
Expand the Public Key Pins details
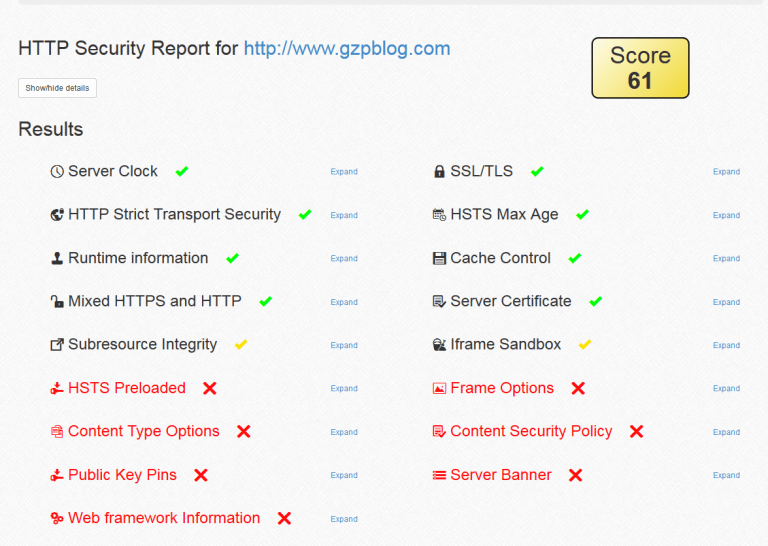344,475
